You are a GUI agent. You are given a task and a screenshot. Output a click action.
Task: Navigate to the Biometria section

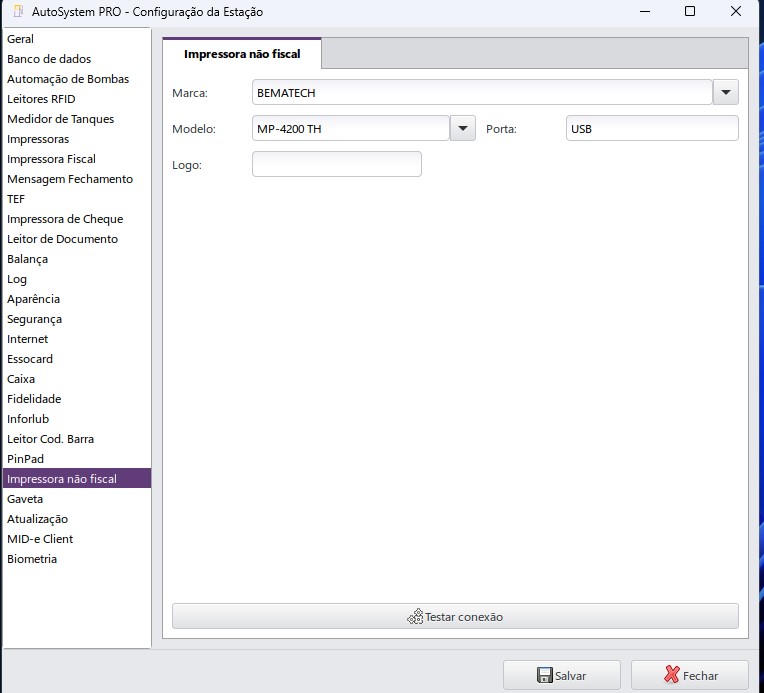(x=32, y=559)
